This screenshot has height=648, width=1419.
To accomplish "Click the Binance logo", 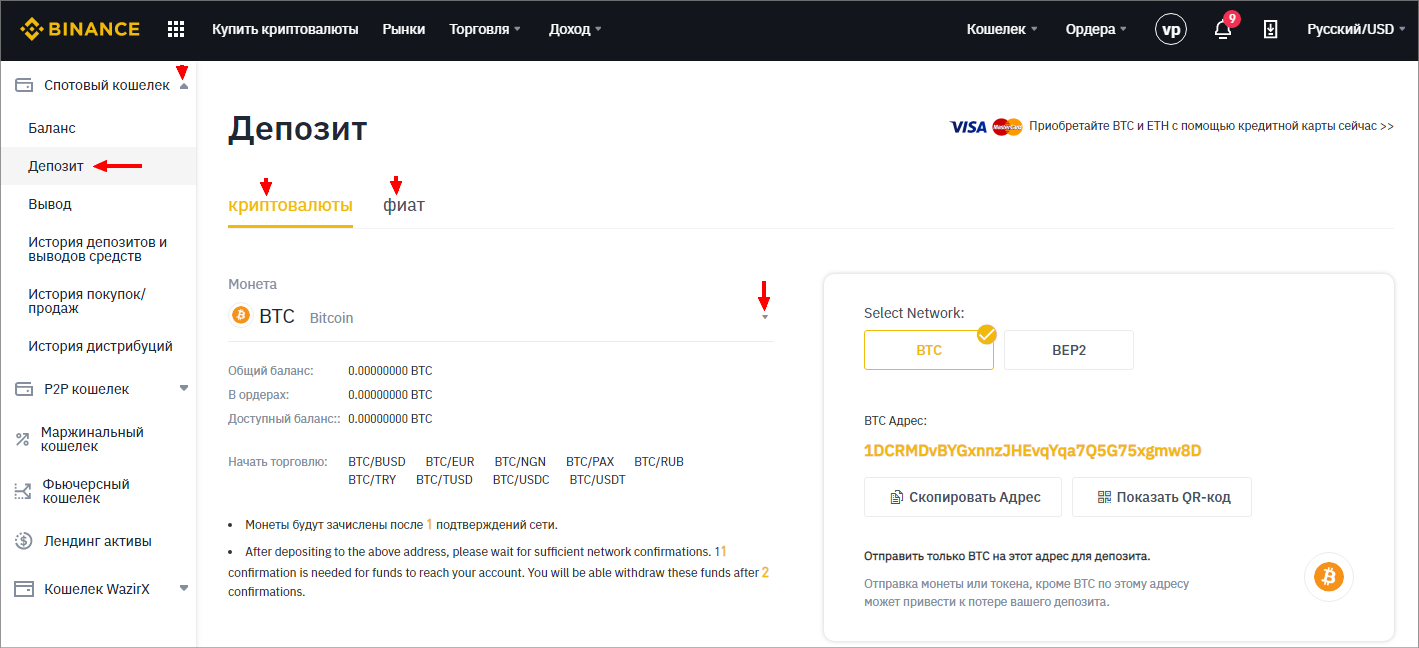I will point(80,29).
